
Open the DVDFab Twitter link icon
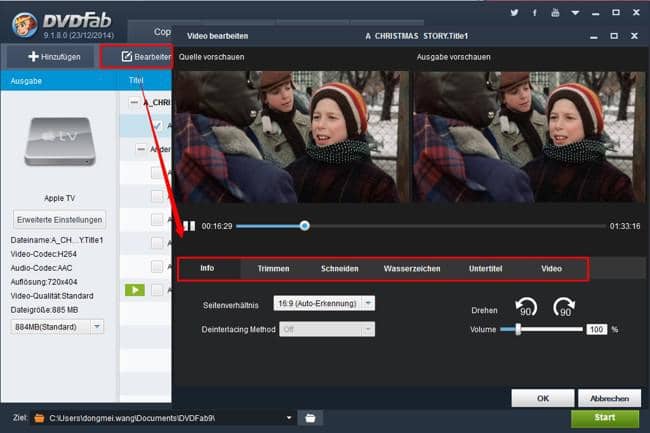pos(514,12)
